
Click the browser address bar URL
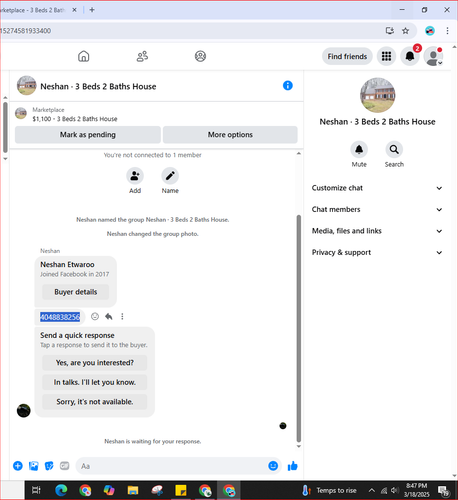tap(26, 31)
